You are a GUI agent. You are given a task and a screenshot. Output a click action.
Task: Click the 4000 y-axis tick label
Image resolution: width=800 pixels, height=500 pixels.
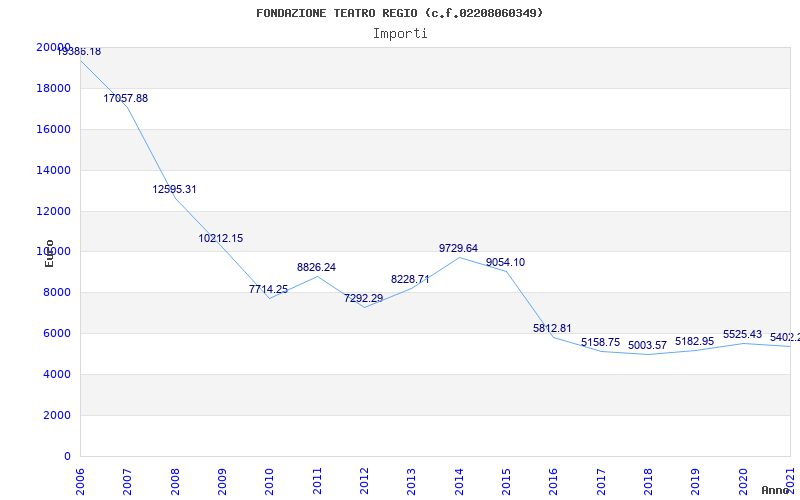57,374
